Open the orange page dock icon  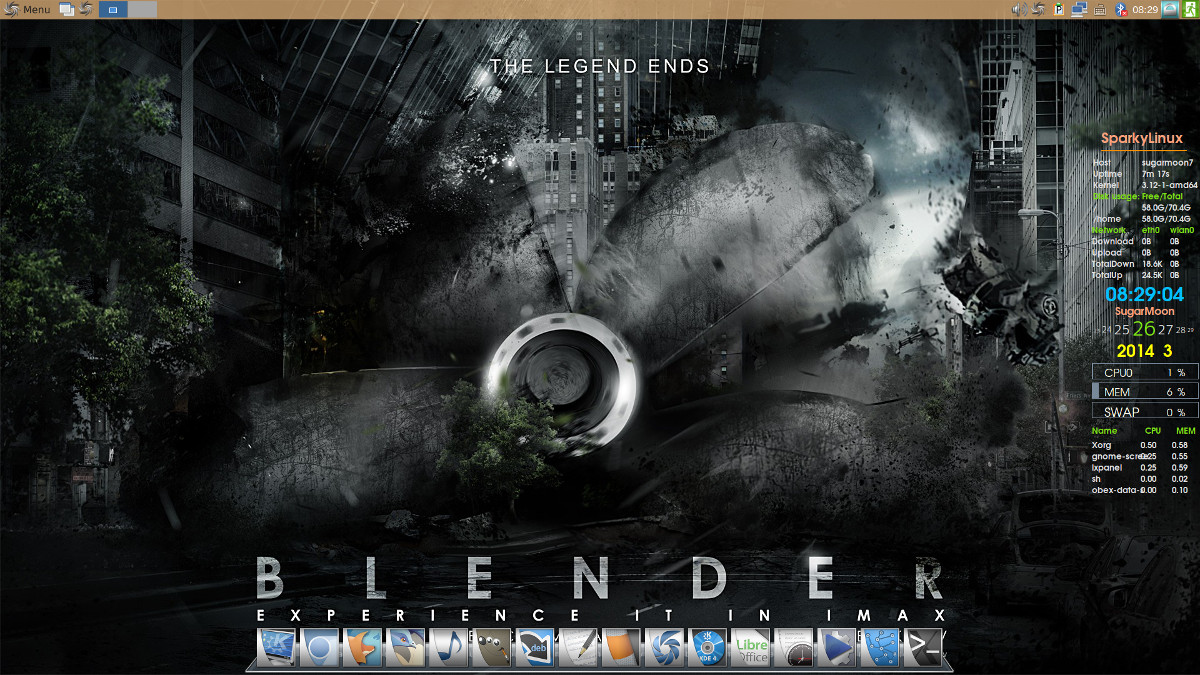[621, 649]
